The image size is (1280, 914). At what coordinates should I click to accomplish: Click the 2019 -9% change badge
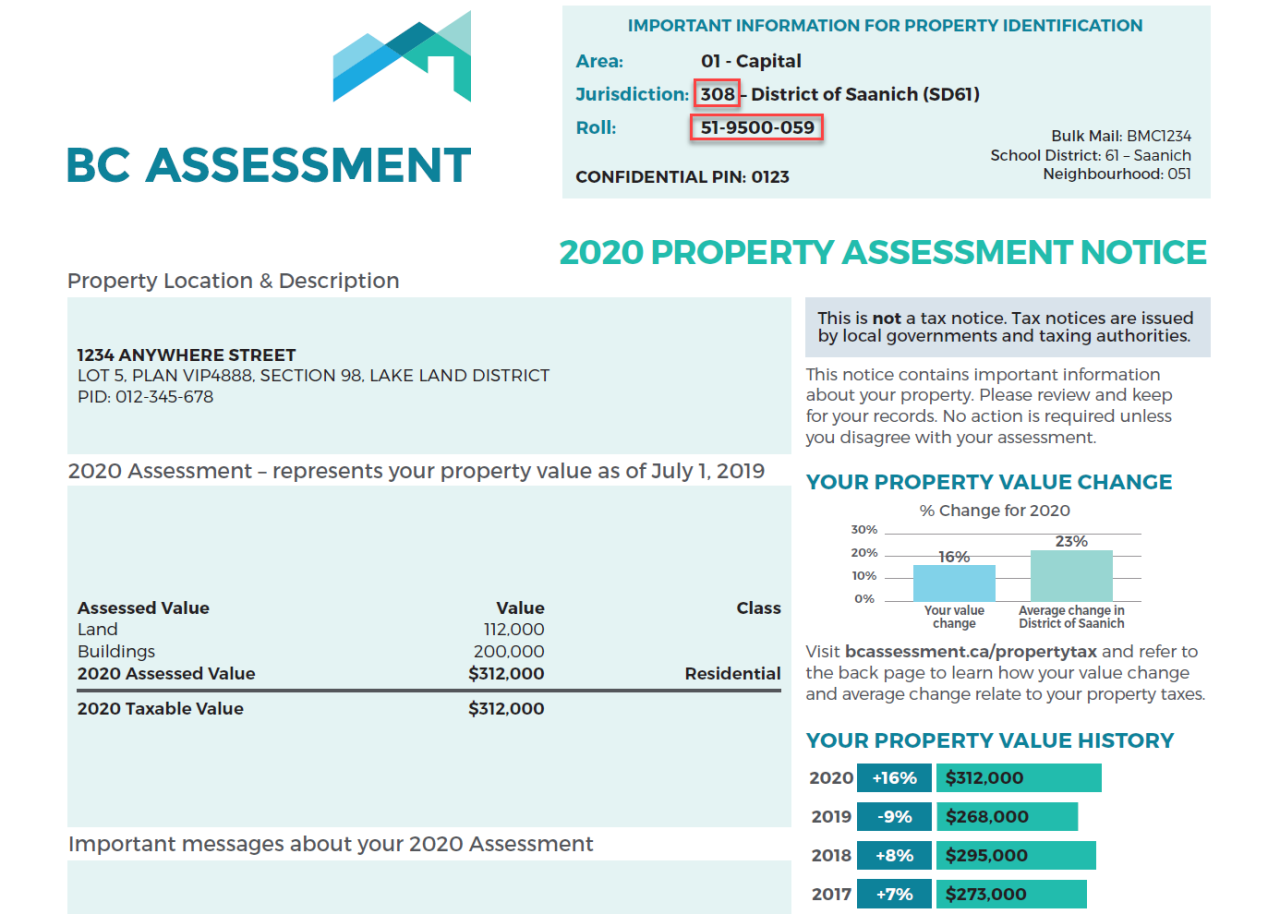pyautogui.click(x=894, y=816)
